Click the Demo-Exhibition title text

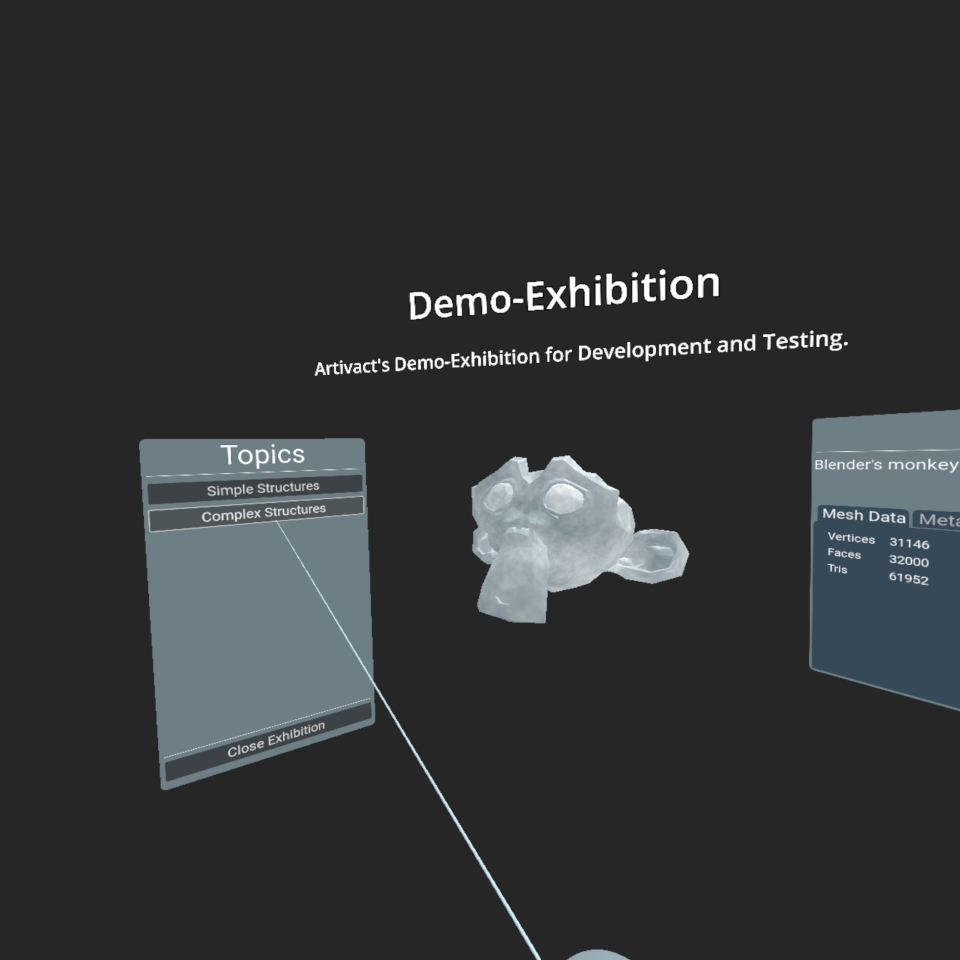click(x=563, y=294)
